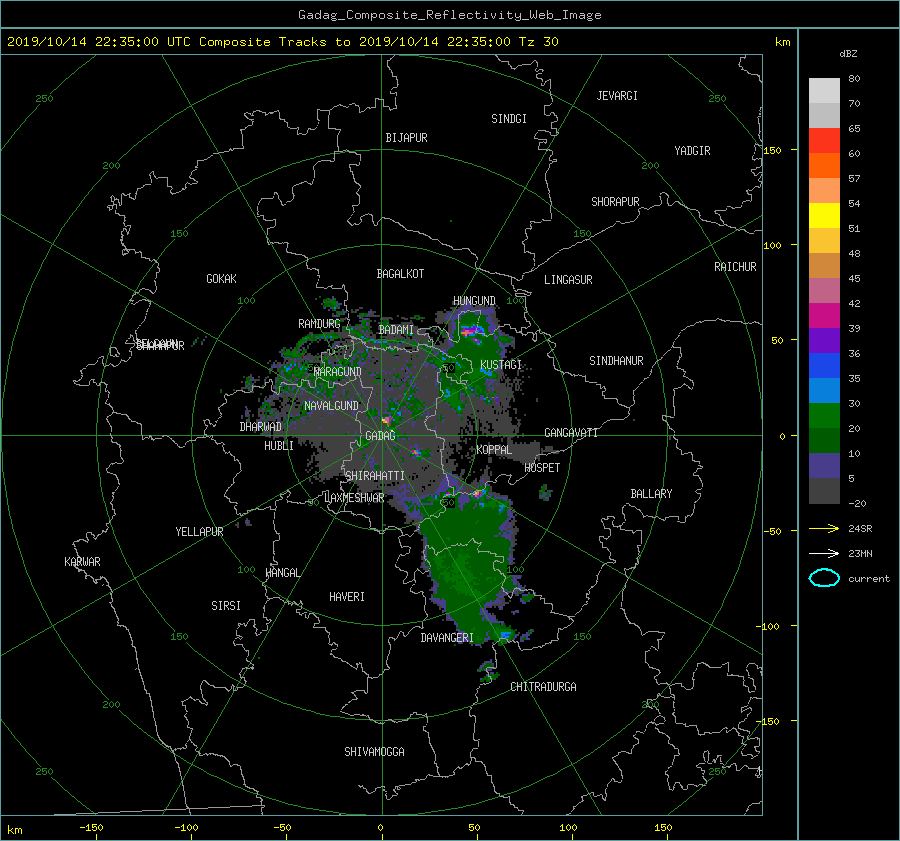Click the intense echo cell near HUNGUND

click(x=472, y=331)
